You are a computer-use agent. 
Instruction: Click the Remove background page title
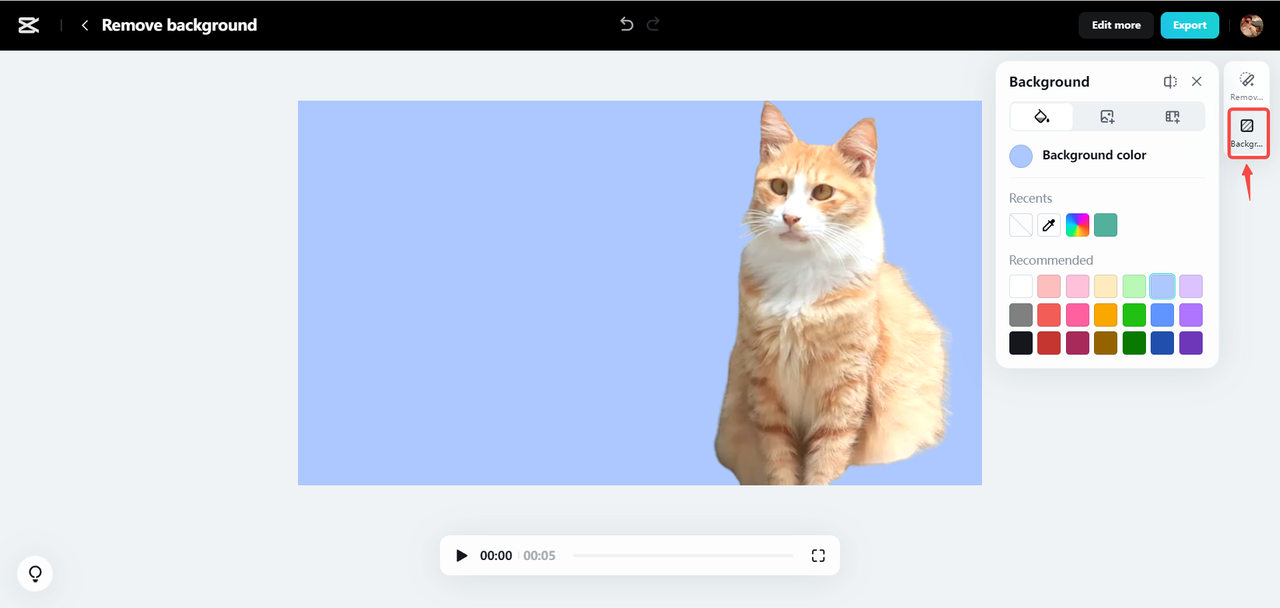(179, 25)
